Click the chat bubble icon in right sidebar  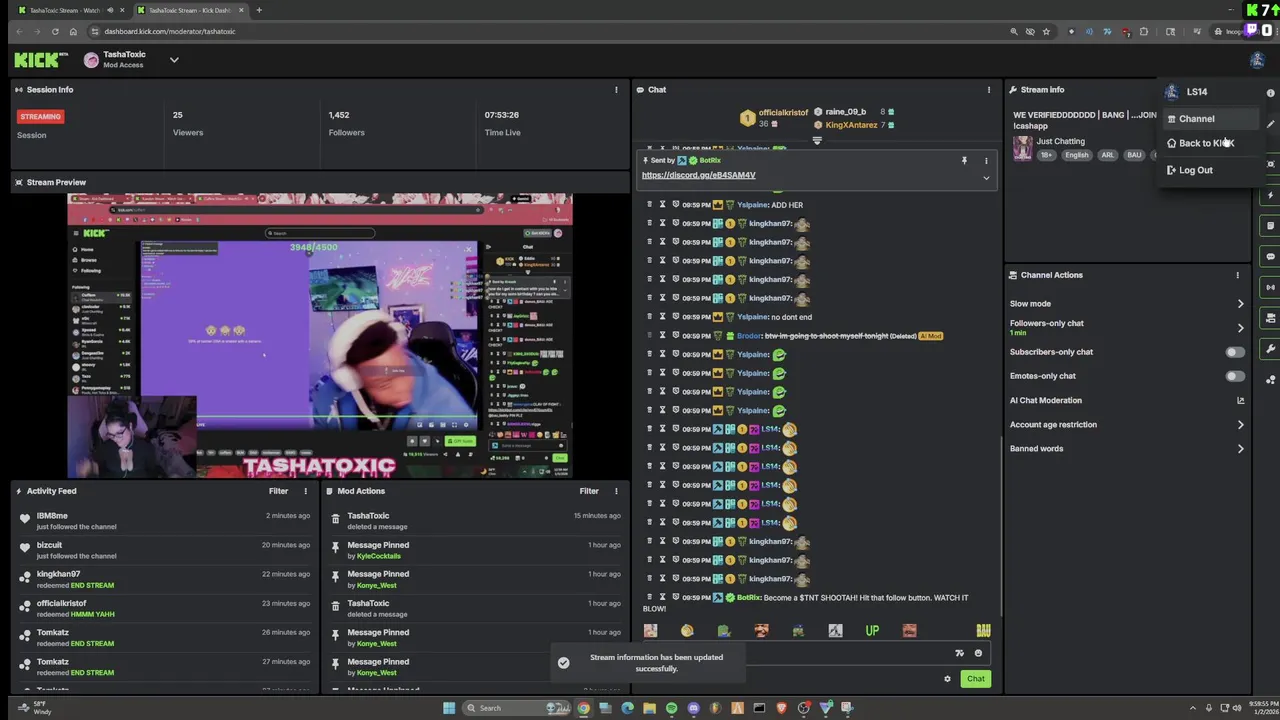pos(1271,257)
